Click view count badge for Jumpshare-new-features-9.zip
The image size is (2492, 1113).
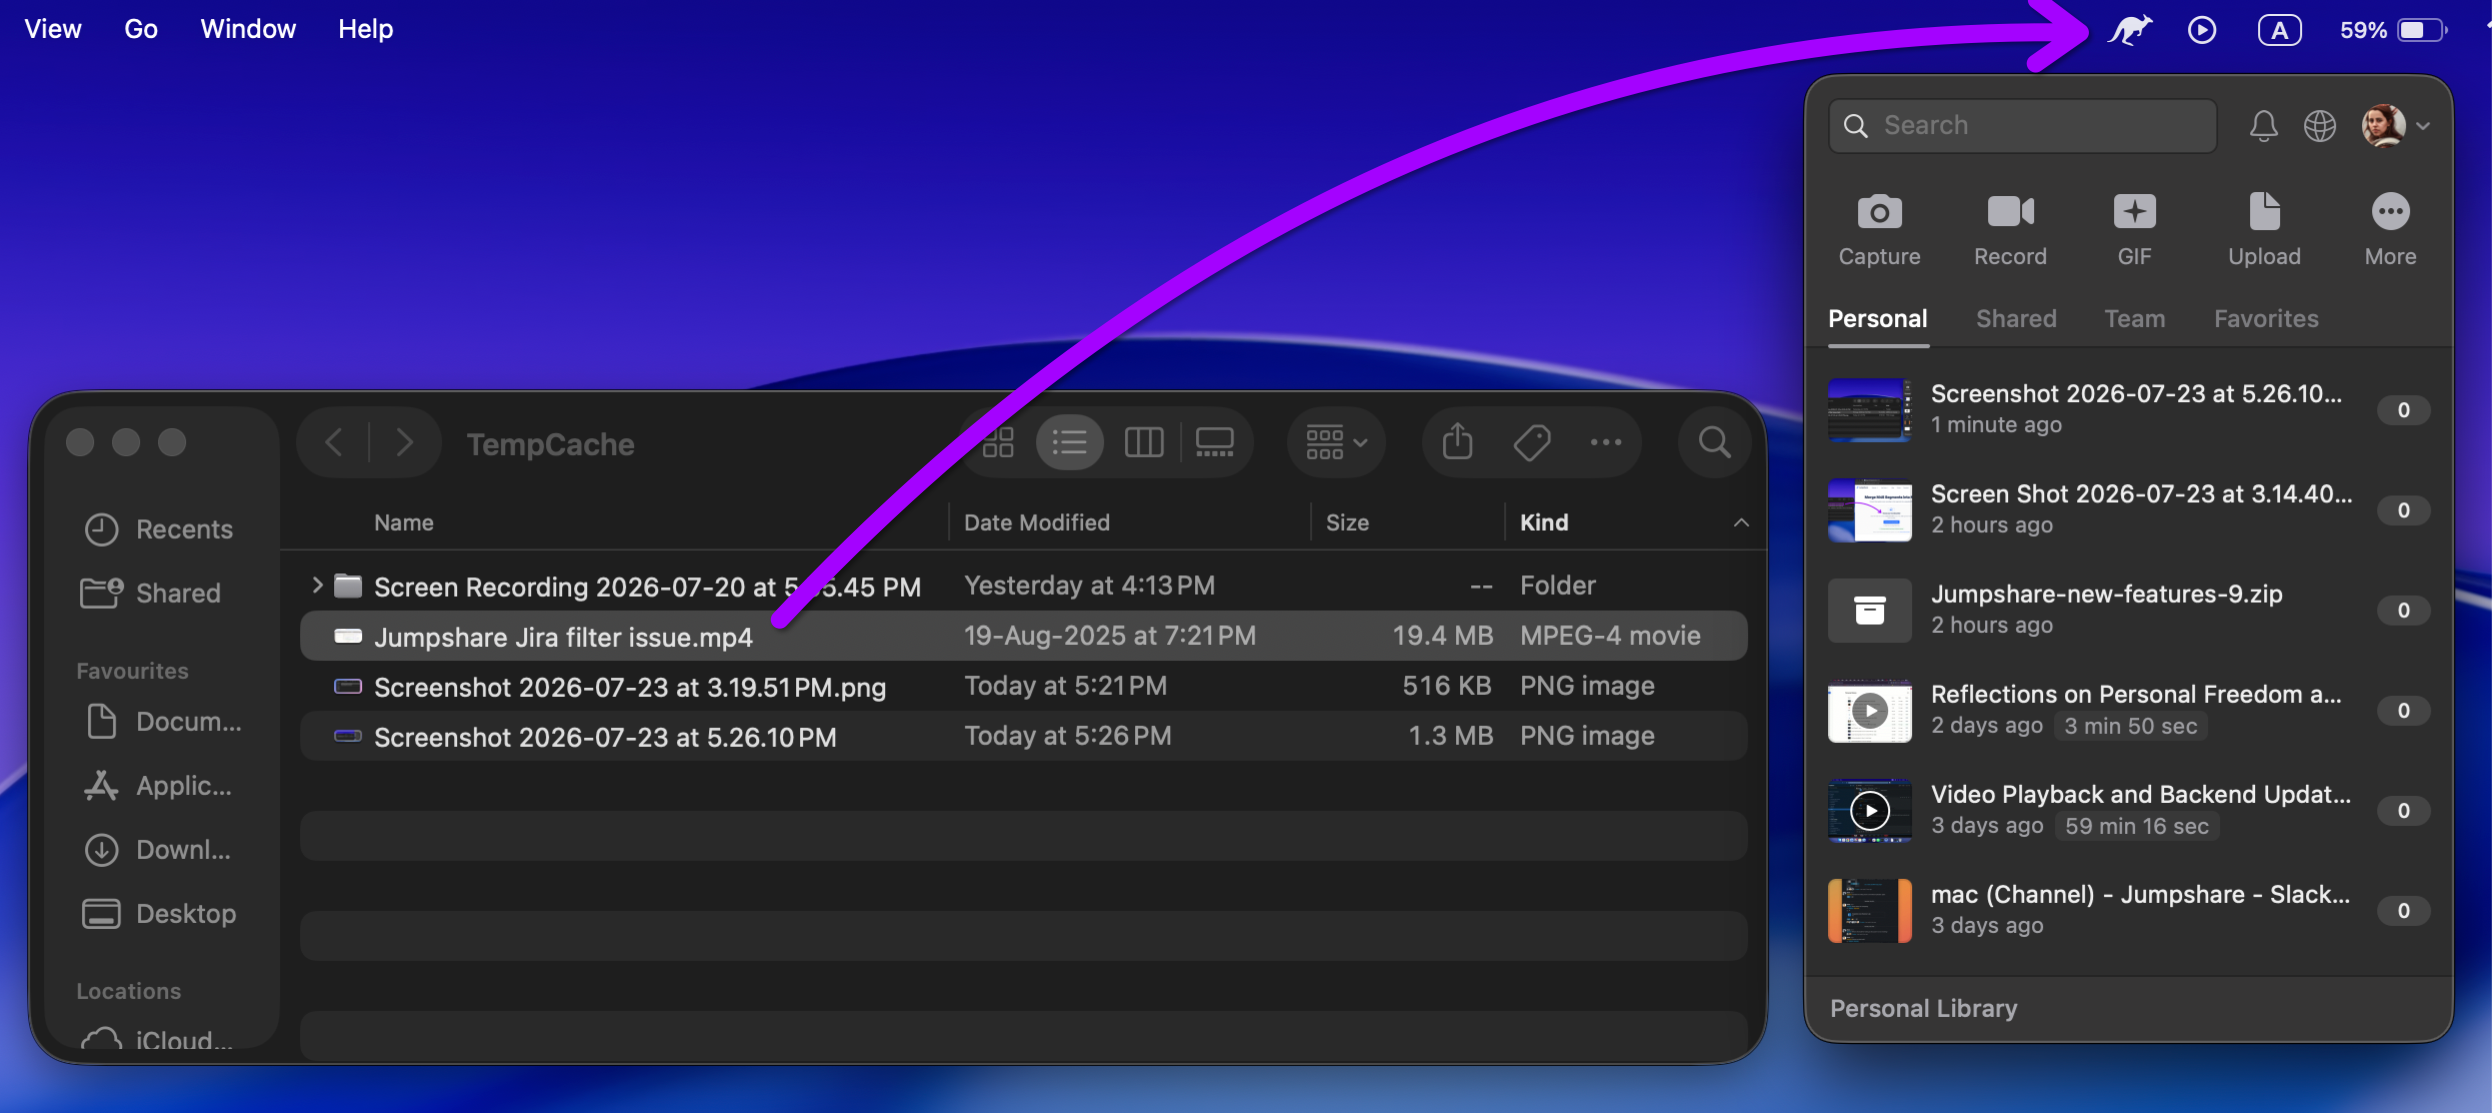(2404, 610)
